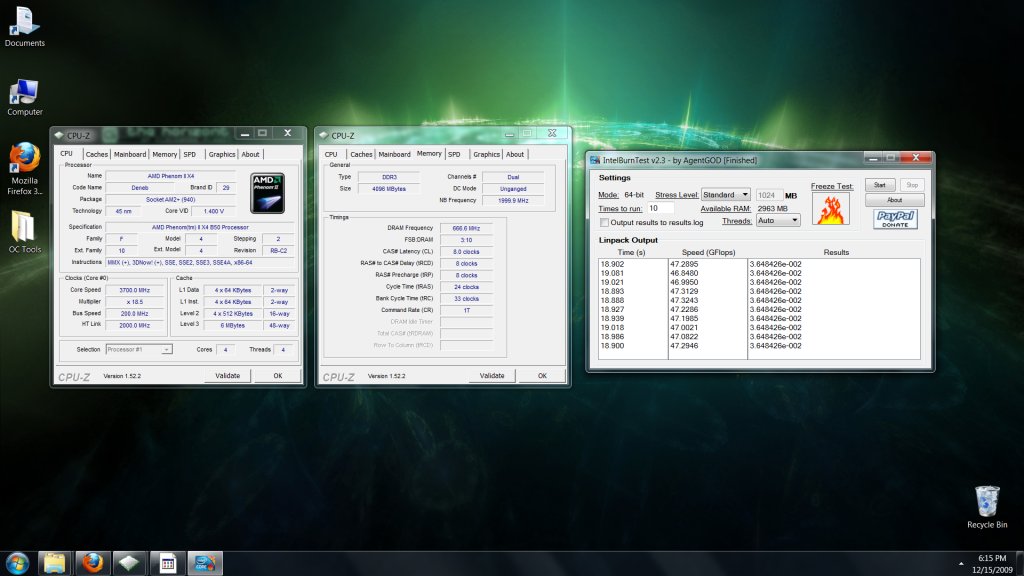
Task: Click the Core VID value 1.400 V
Action: 214,212
